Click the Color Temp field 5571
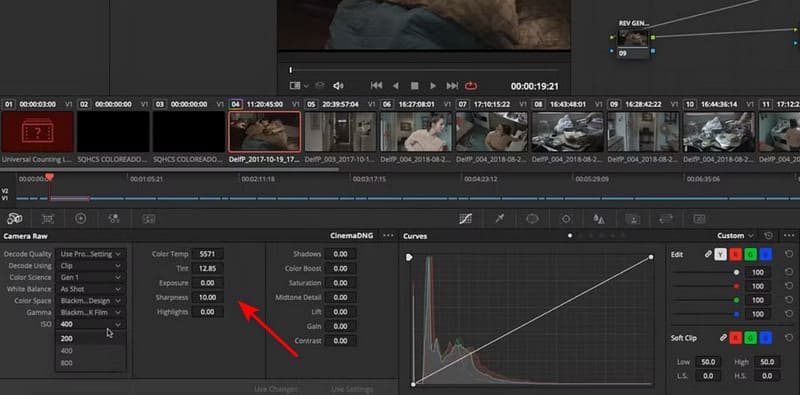800x395 pixels. click(x=208, y=254)
